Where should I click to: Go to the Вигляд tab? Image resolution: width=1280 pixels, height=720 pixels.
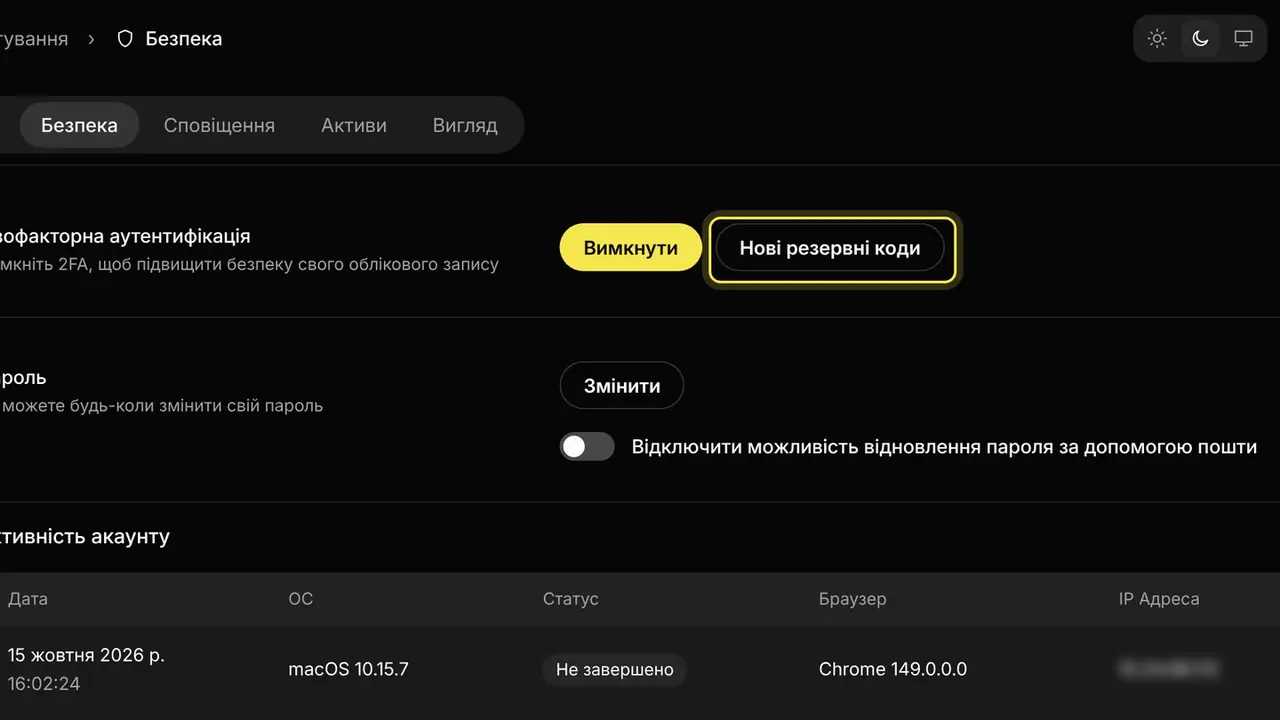[x=465, y=125]
